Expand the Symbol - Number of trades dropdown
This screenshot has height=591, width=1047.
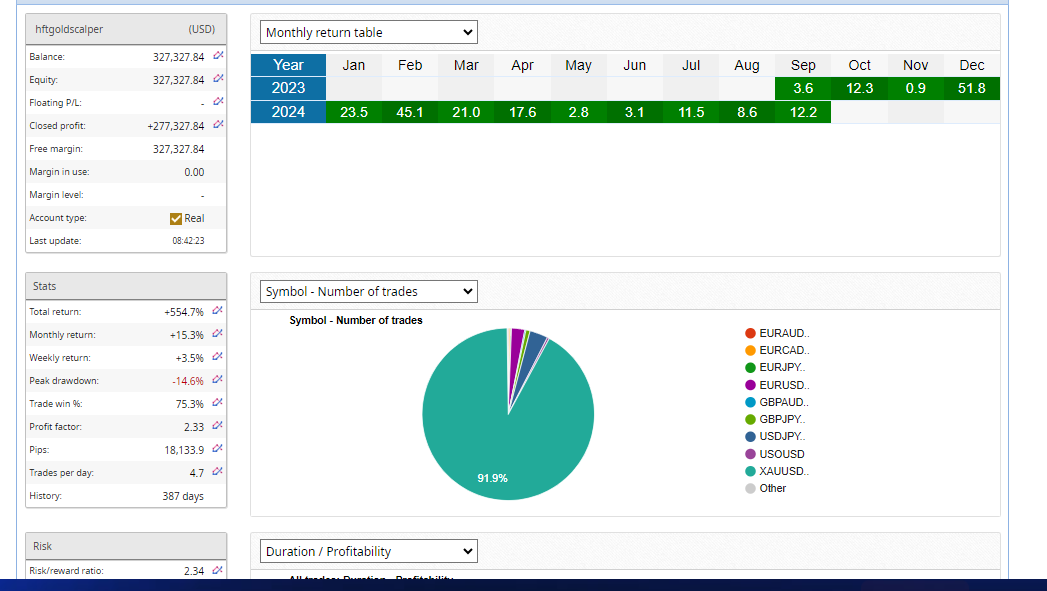coord(369,292)
